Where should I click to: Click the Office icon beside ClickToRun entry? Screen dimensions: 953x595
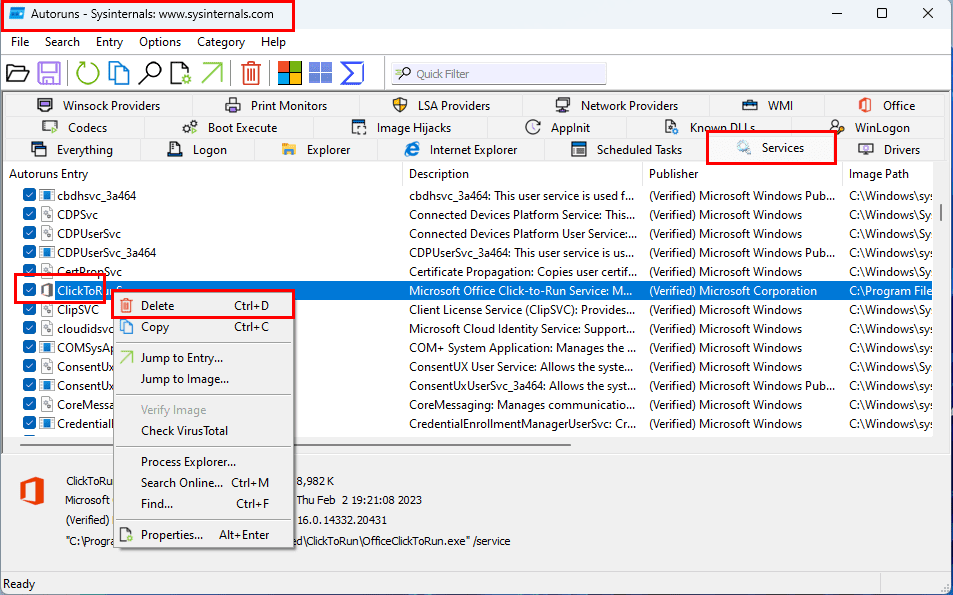47,291
